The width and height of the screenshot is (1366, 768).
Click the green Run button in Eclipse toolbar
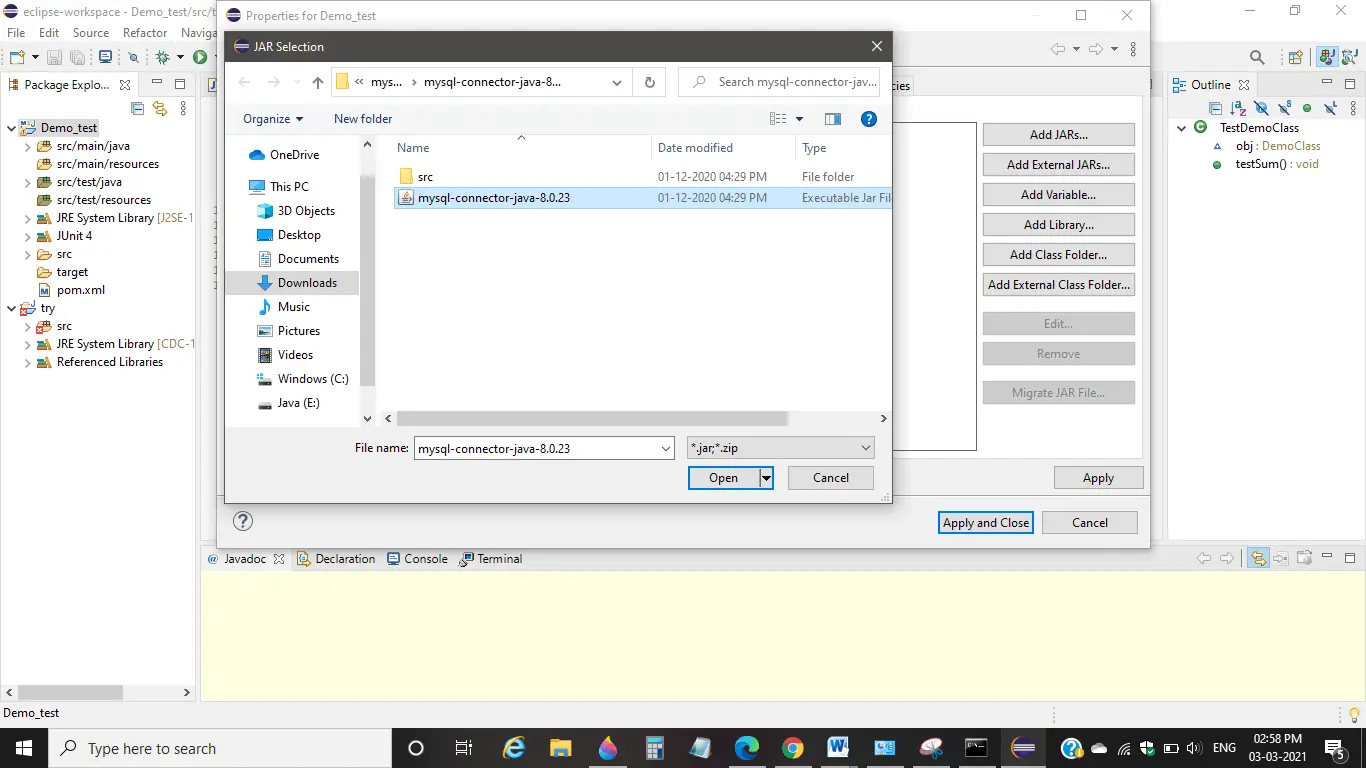point(200,58)
